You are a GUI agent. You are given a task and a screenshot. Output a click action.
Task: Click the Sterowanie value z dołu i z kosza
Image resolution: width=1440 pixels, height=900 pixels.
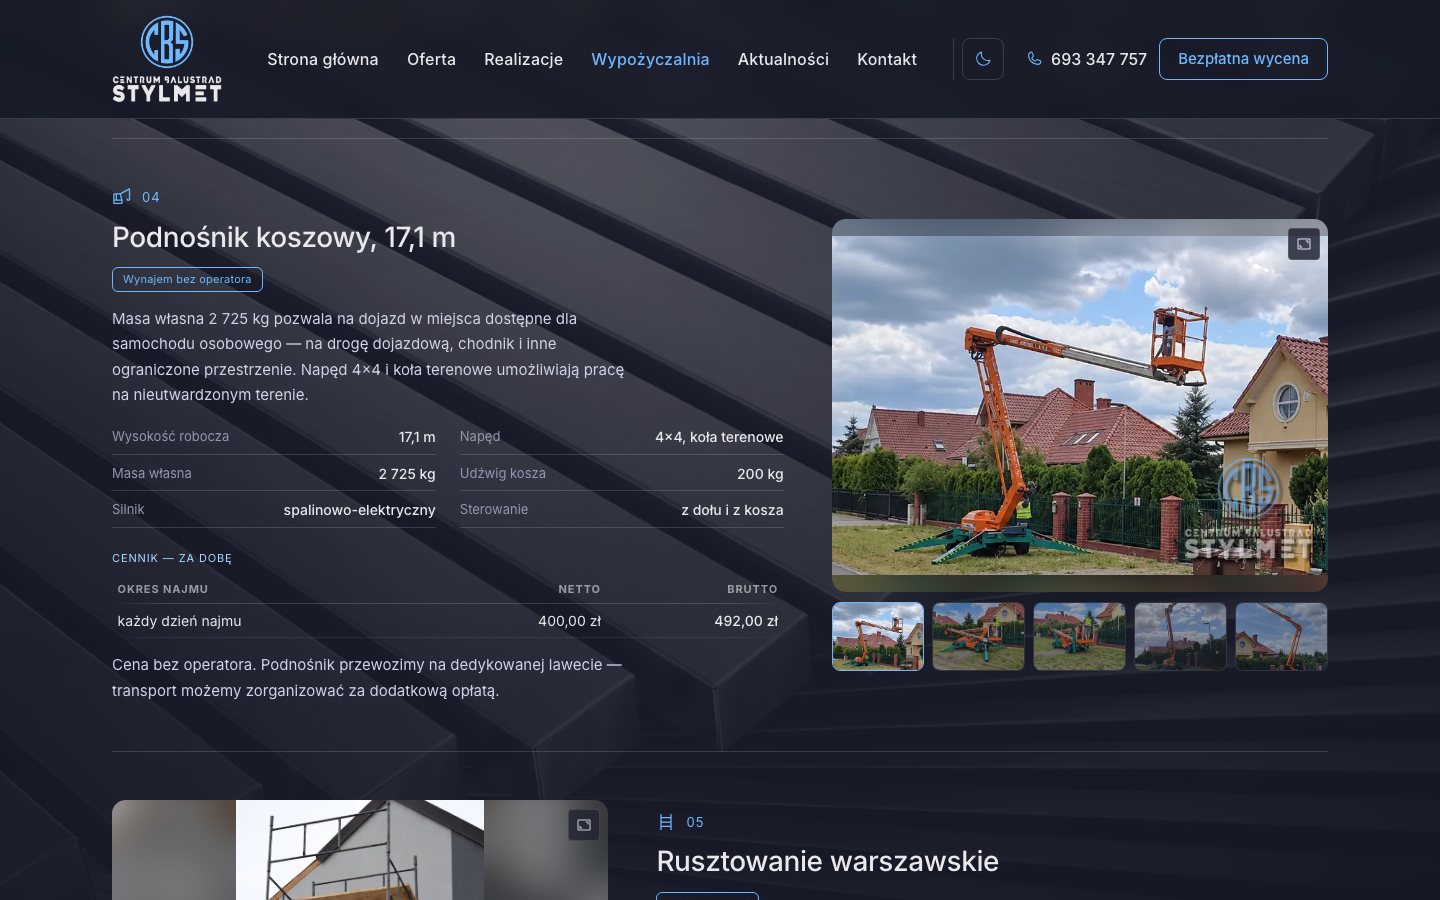click(x=732, y=510)
